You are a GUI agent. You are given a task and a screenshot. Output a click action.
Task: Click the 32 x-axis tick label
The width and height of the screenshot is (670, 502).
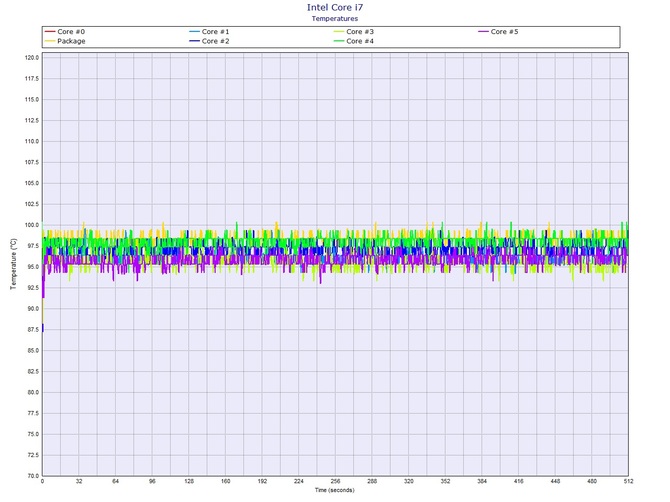pyautogui.click(x=79, y=481)
